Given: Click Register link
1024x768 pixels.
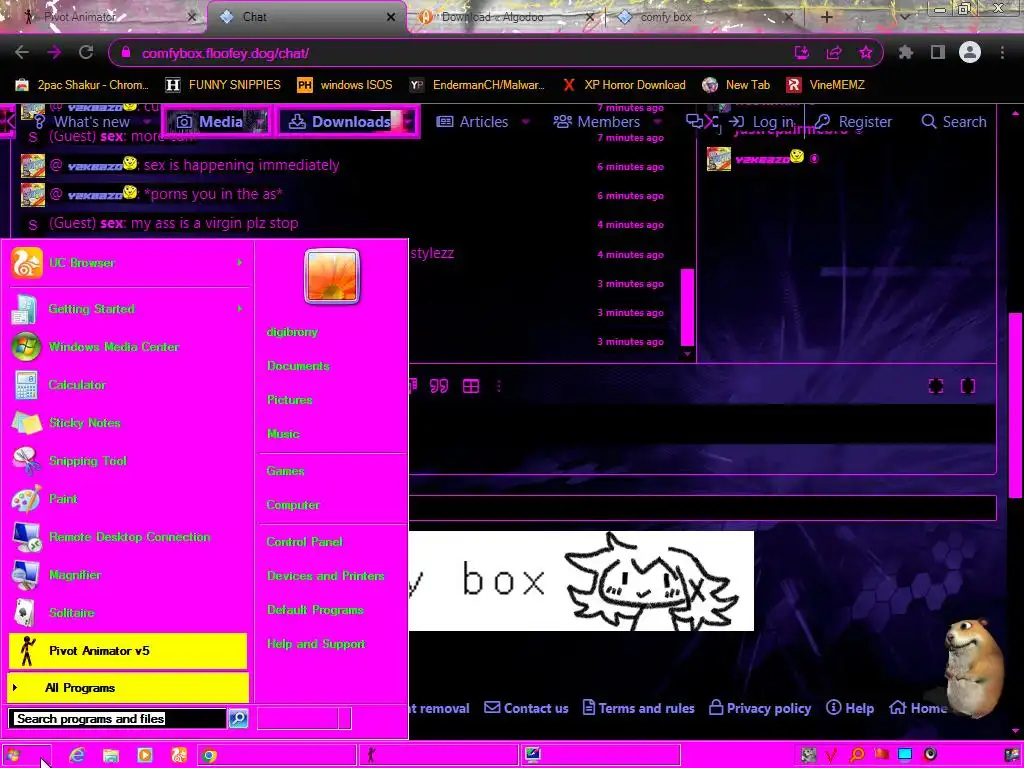Looking at the screenshot, I should pyautogui.click(x=853, y=121).
